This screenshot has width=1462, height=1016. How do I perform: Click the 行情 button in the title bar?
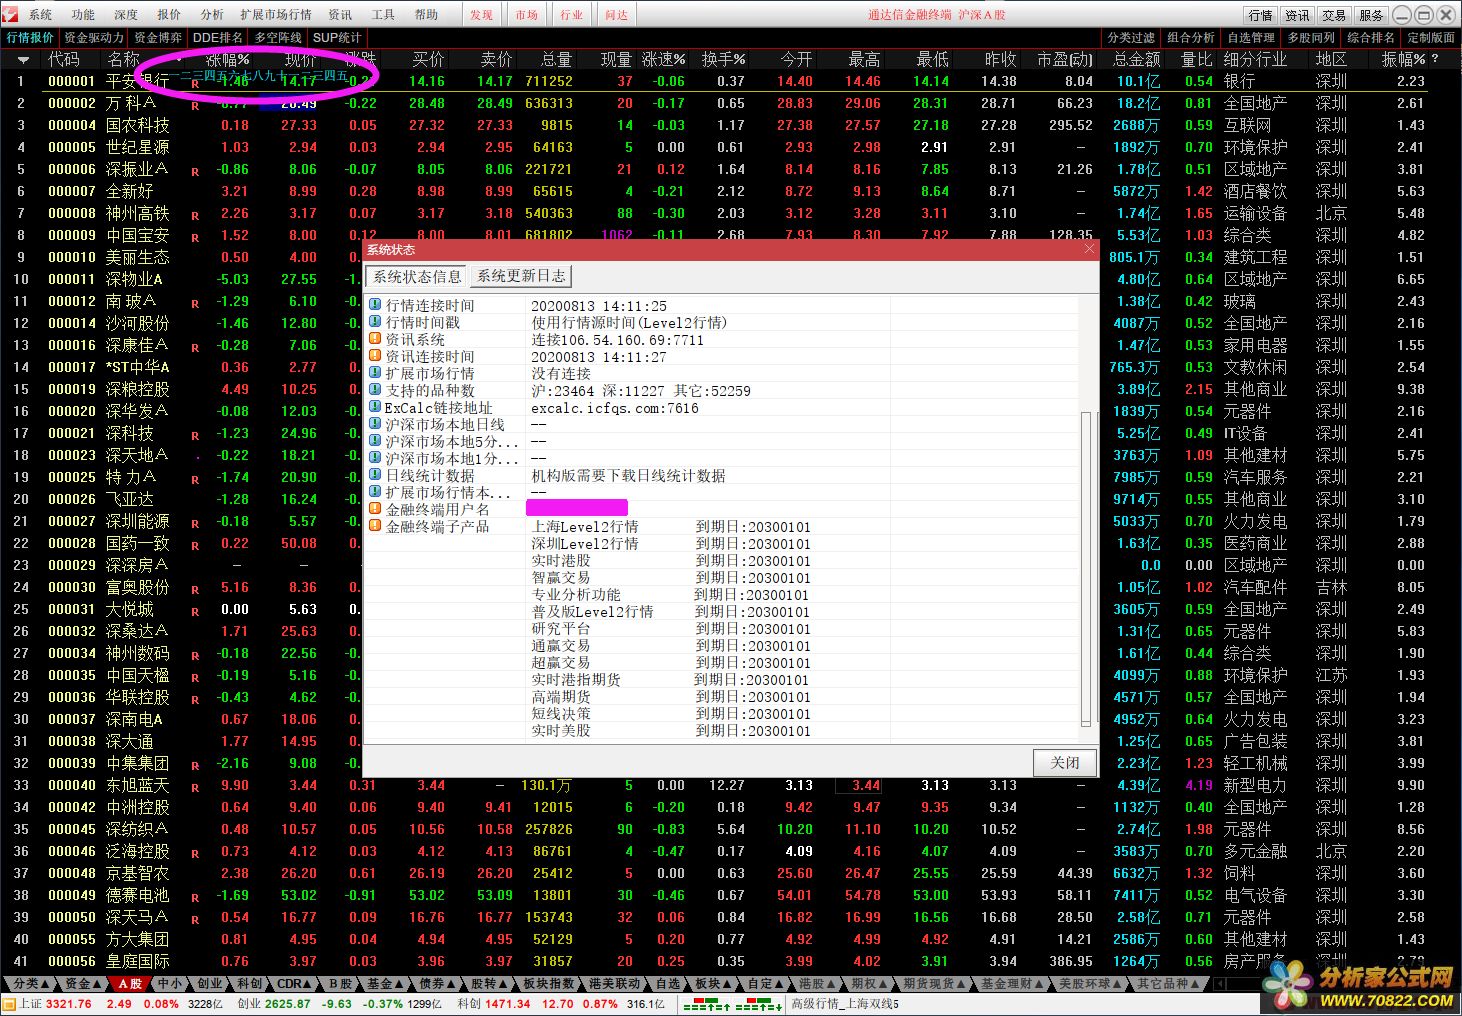point(1260,15)
